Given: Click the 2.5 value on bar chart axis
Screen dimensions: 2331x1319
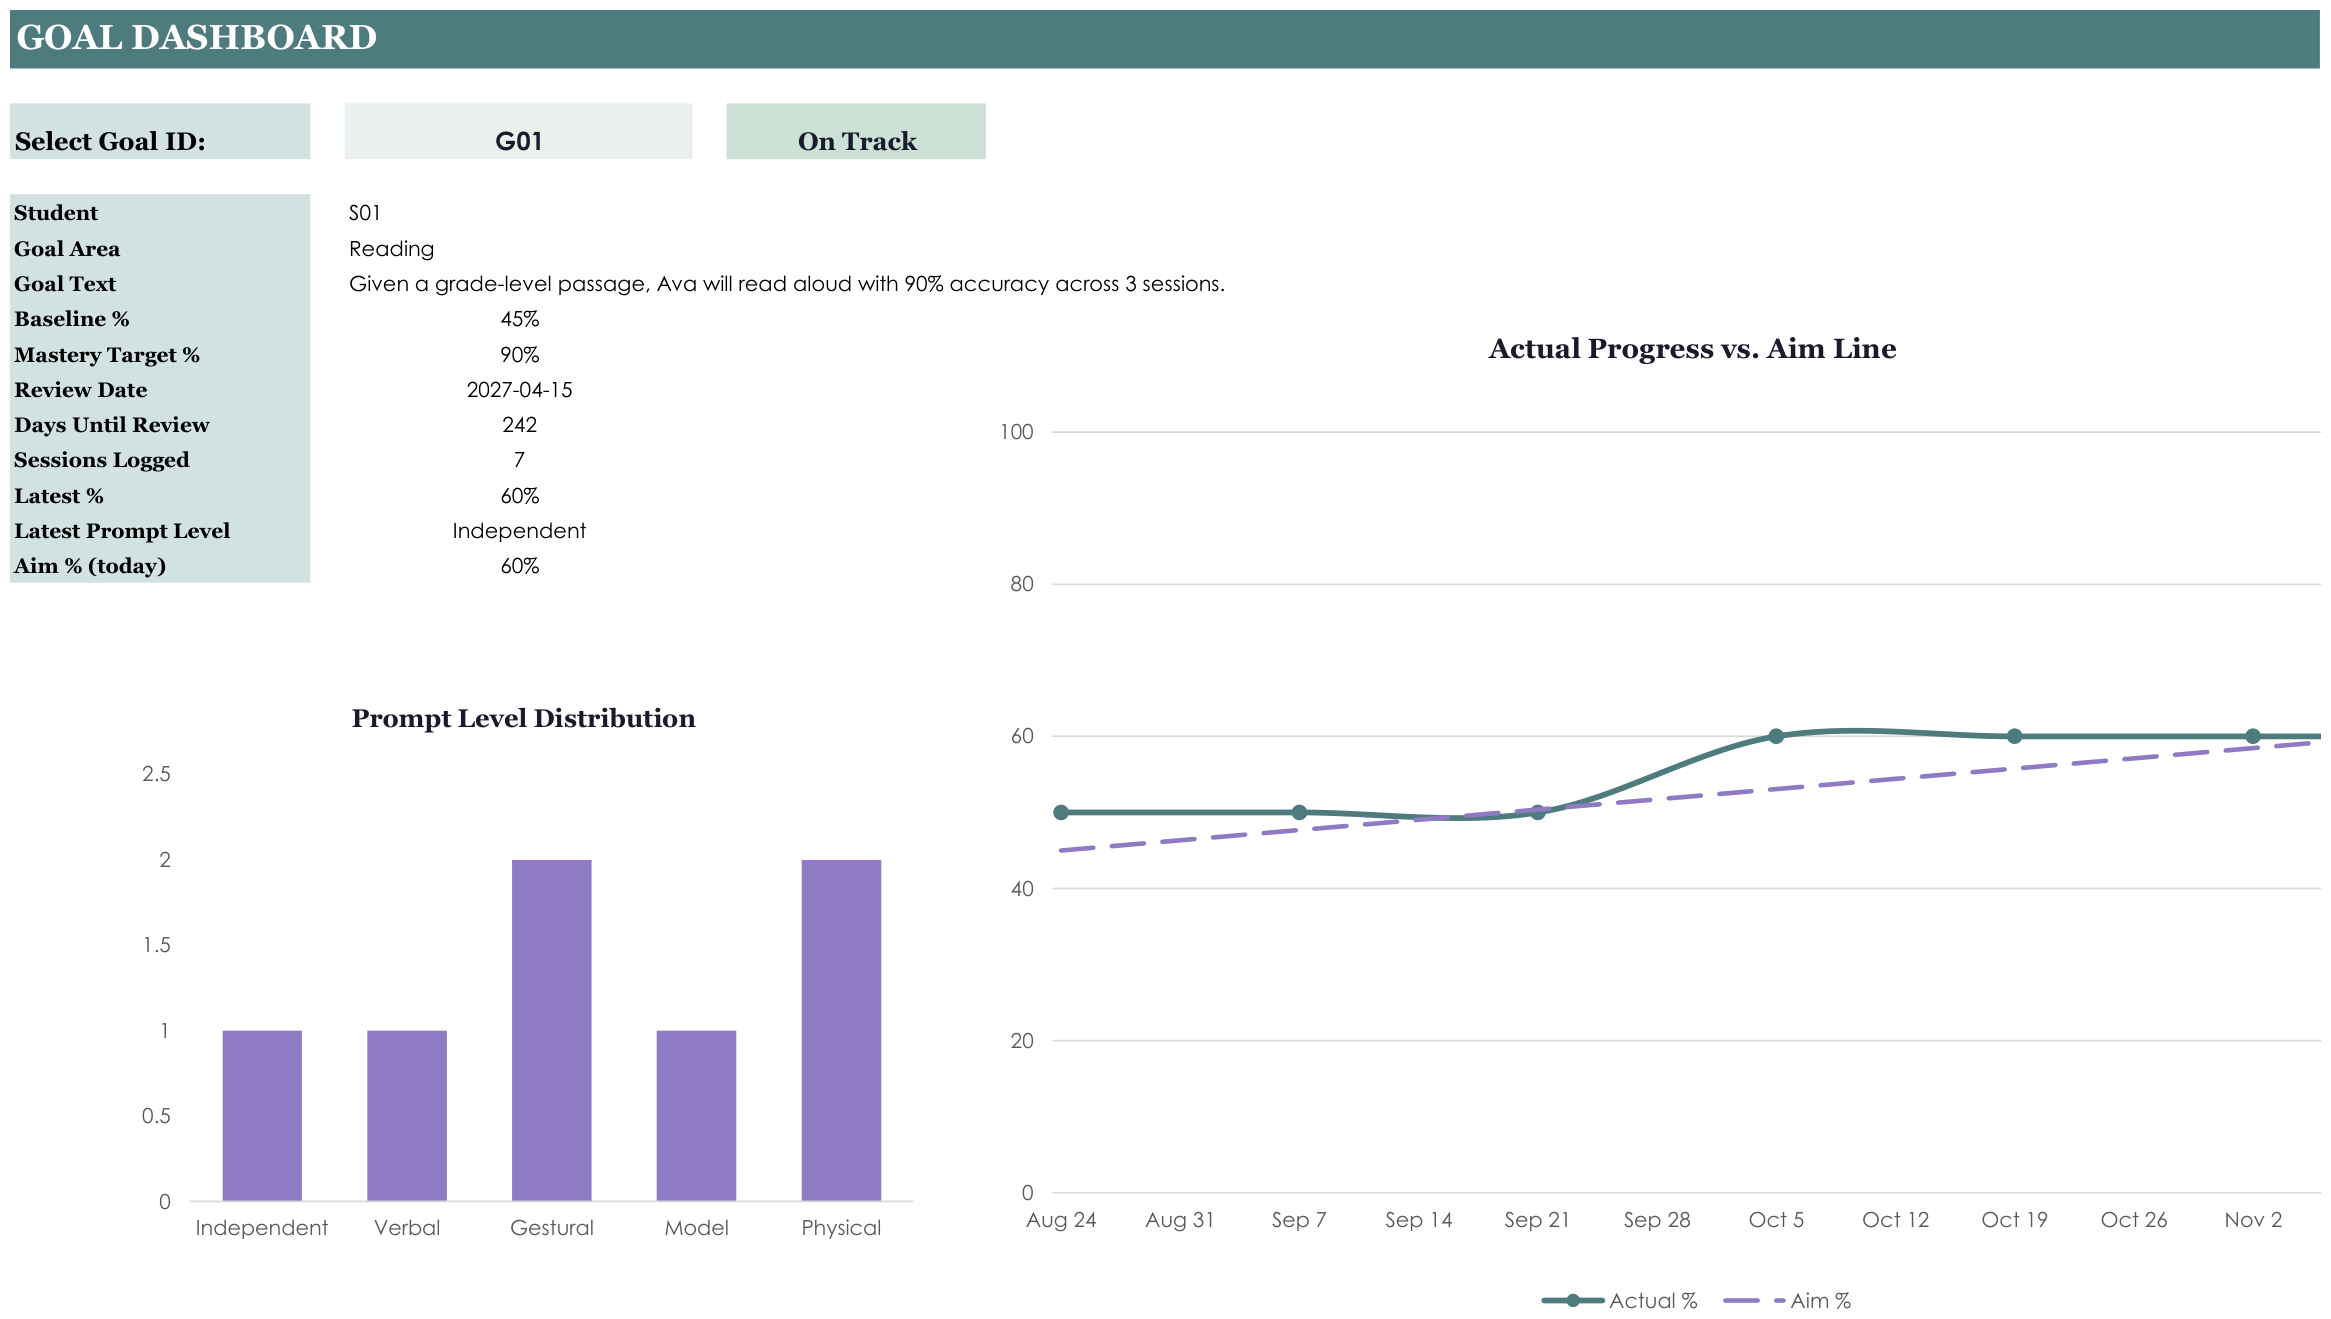Looking at the screenshot, I should 156,774.
